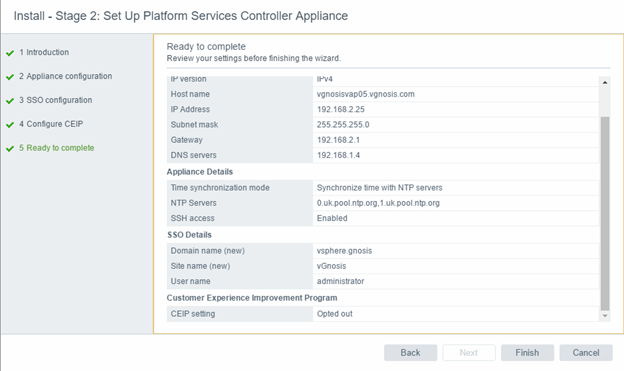Click the disabled Next button
The width and height of the screenshot is (624, 371).
(469, 353)
